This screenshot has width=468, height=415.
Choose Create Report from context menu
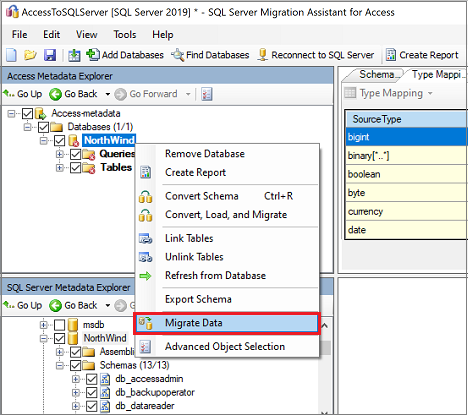coord(227,172)
